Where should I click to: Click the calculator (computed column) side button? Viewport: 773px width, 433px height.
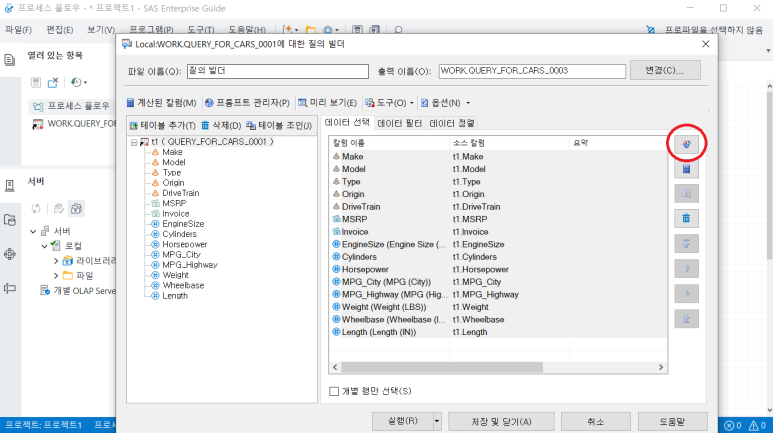[686, 169]
